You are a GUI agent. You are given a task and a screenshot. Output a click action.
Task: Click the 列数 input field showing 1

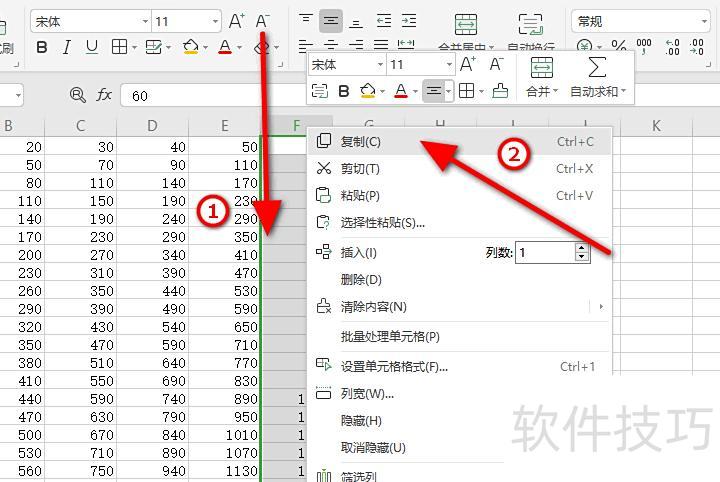click(x=545, y=252)
